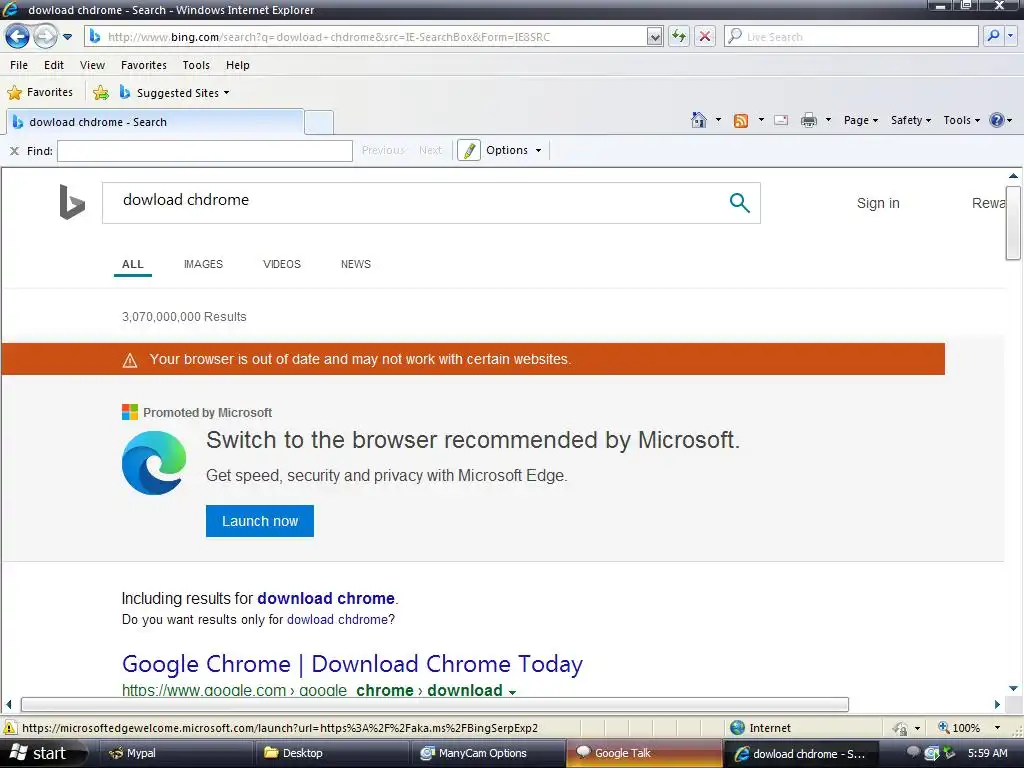
Task: Click the download chrome suggestion link
Action: pyautogui.click(x=326, y=598)
